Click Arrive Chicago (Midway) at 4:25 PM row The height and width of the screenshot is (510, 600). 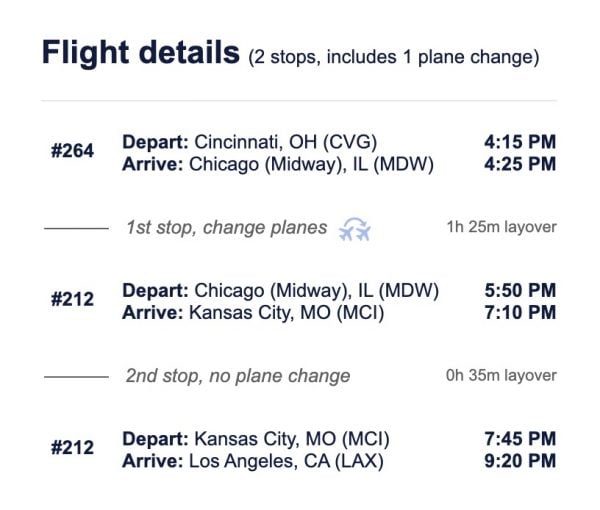[x=278, y=163]
